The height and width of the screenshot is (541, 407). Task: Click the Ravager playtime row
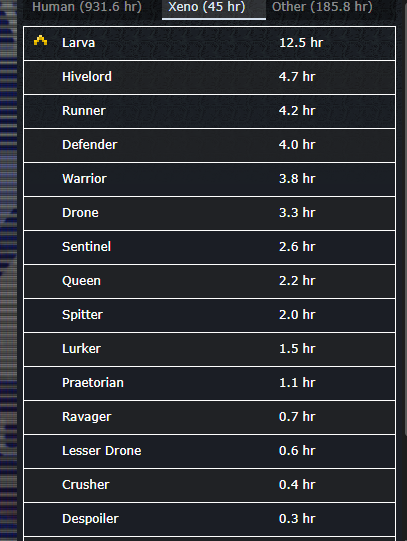209,417
